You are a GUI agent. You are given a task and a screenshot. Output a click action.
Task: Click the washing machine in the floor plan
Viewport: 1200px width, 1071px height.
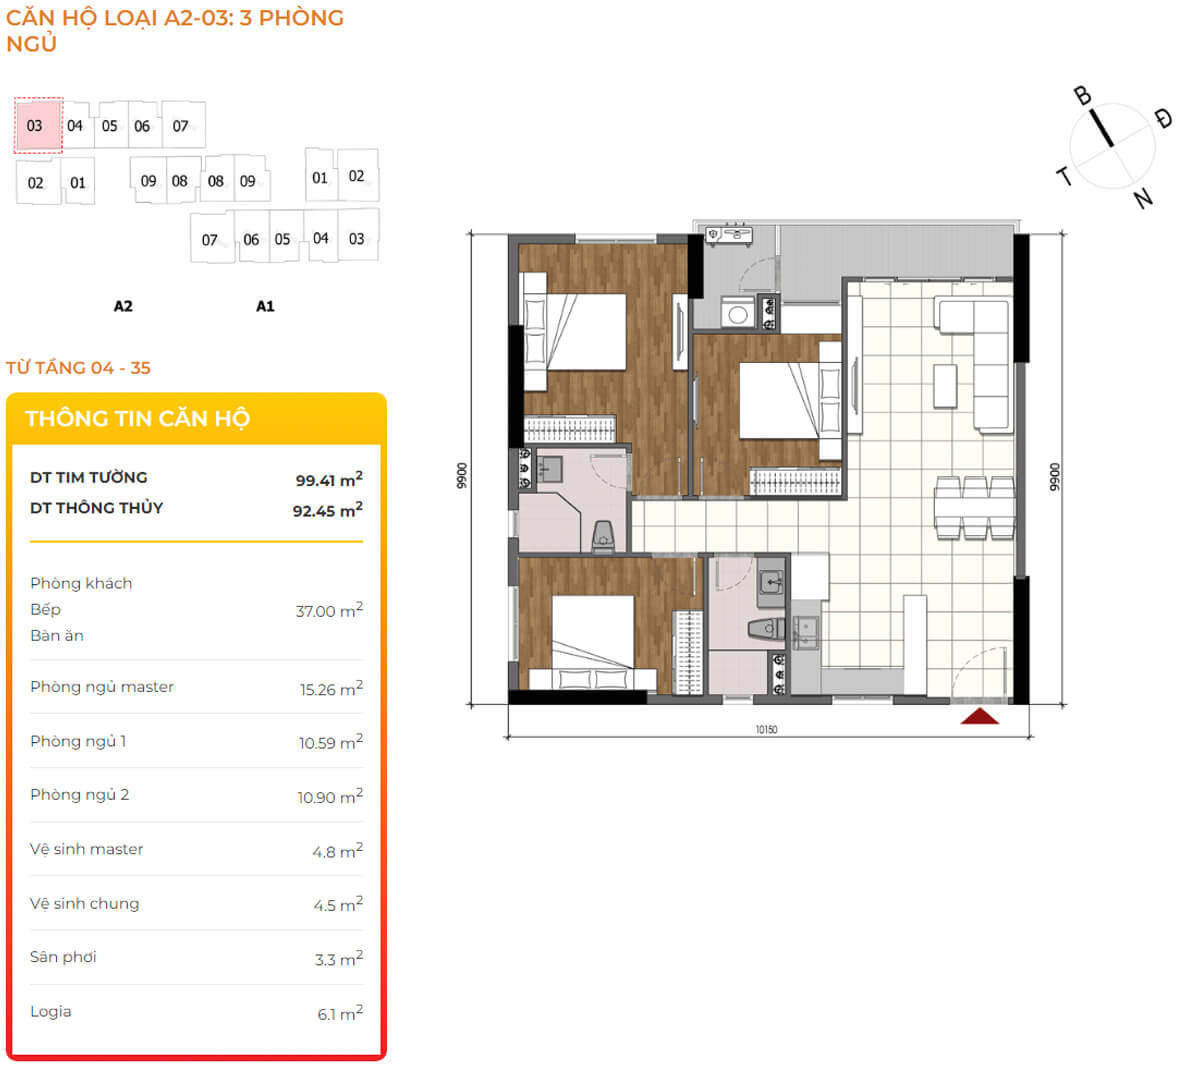(x=738, y=314)
